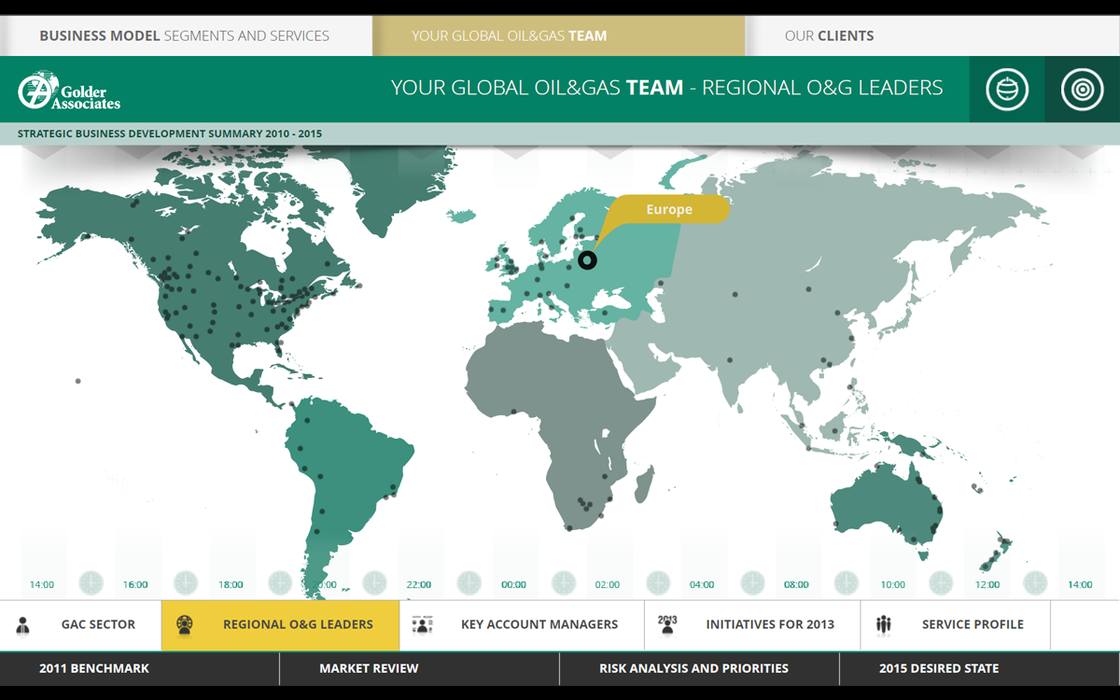
Task: Click the clock icon between 14:00 and 16:00
Action: pos(91,583)
